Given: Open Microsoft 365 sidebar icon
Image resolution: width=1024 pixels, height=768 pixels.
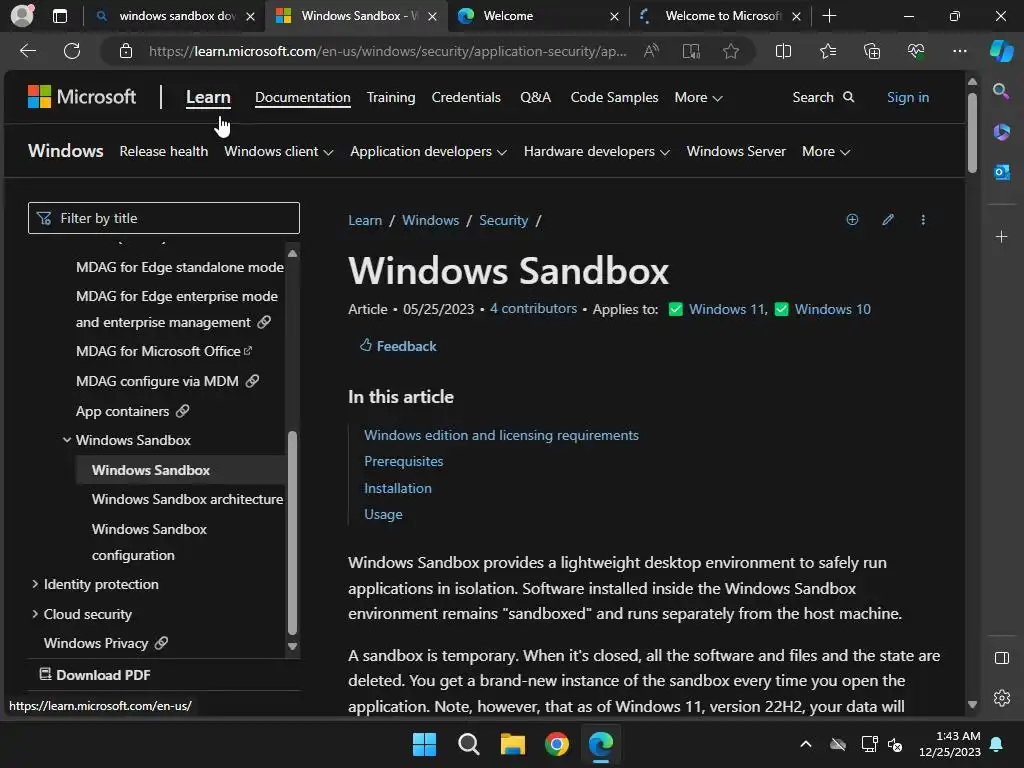Looking at the screenshot, I should [x=1001, y=132].
